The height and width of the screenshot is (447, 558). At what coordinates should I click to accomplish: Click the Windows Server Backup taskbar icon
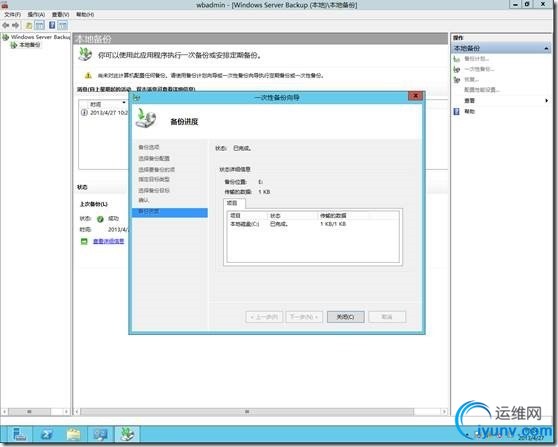coord(127,434)
